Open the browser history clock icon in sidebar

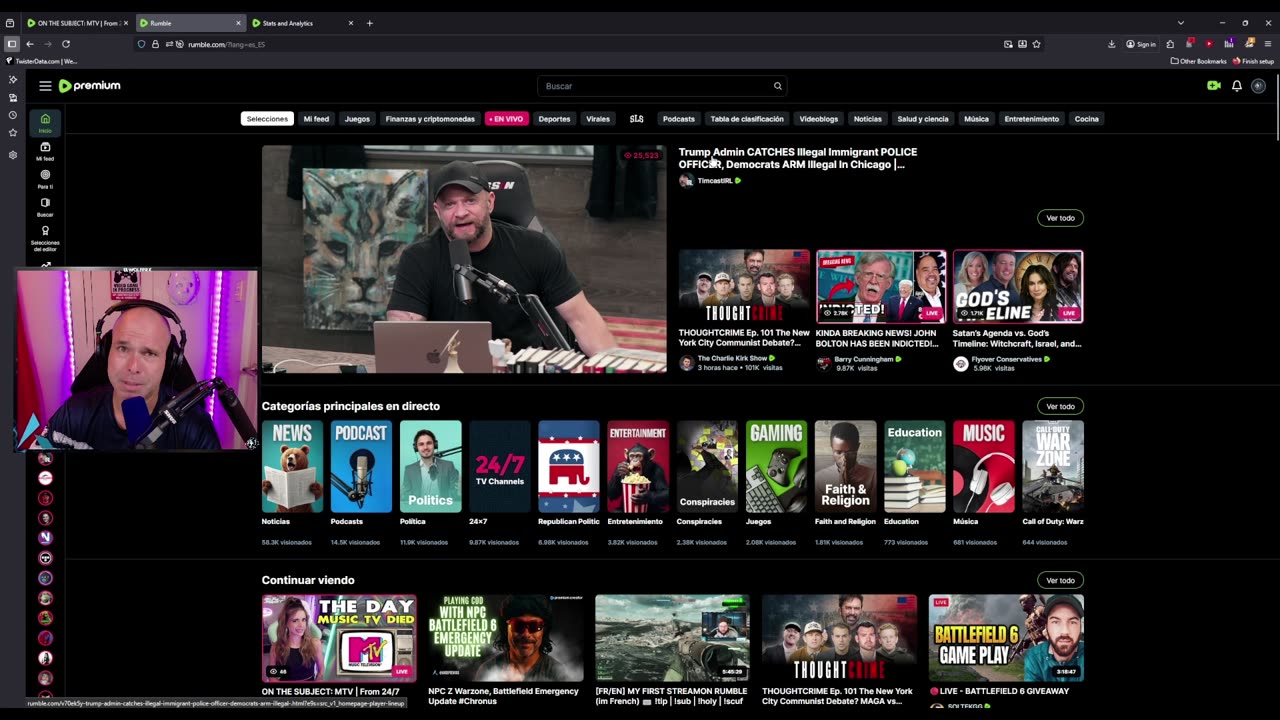pyautogui.click(x=12, y=115)
